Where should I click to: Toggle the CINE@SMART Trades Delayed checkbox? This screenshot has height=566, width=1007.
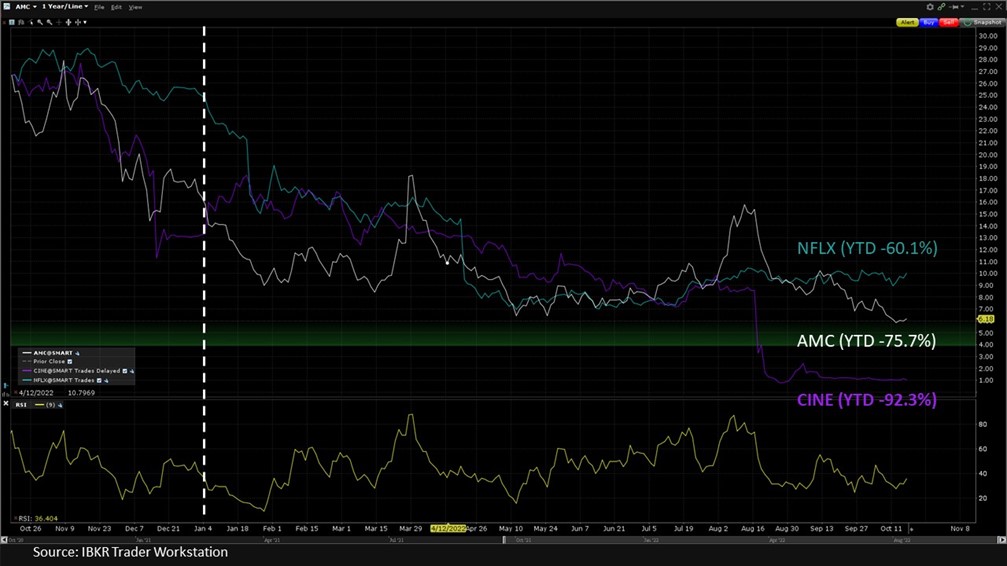click(x=125, y=371)
